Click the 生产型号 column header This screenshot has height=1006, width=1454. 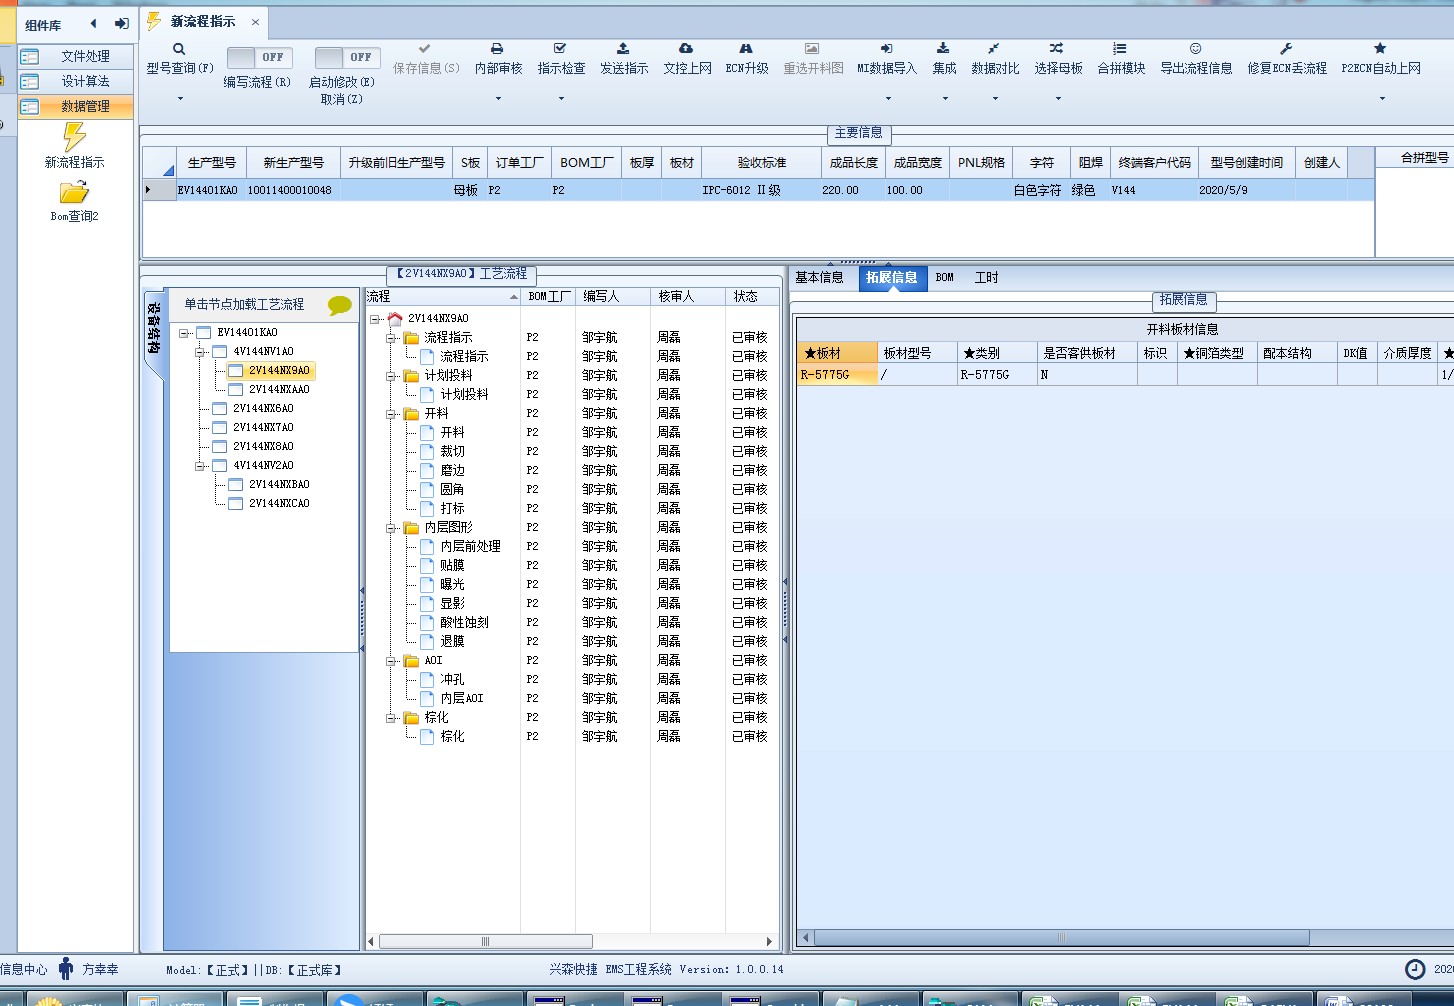pyautogui.click(x=211, y=162)
